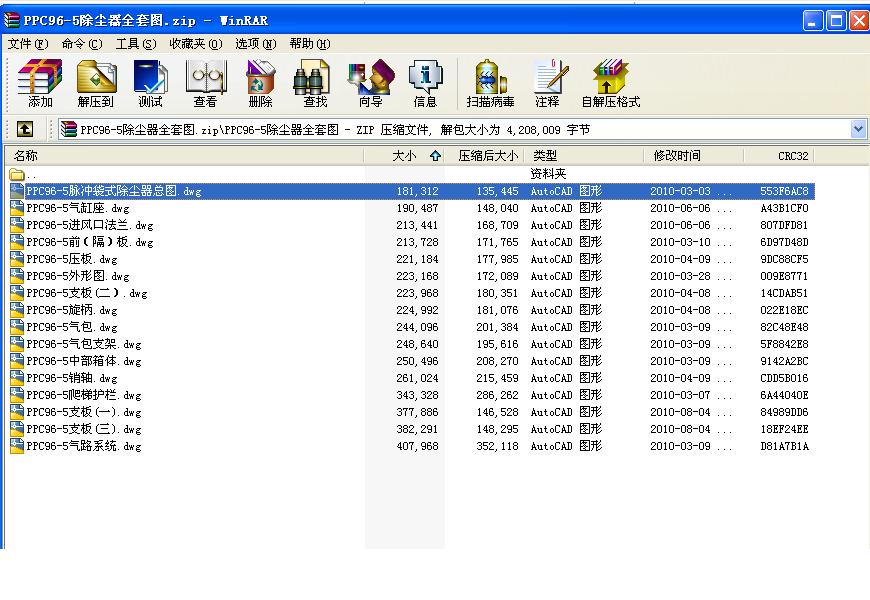Select file PPC96-5支板(三).dwg
Image resolution: width=870 pixels, height=600 pixels.
[84, 429]
